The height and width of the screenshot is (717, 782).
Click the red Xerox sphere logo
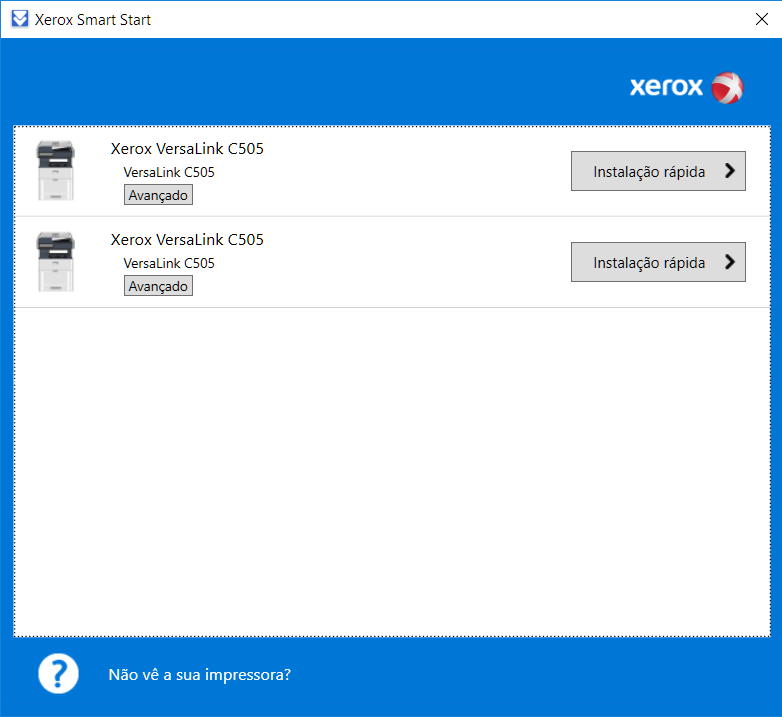[727, 87]
